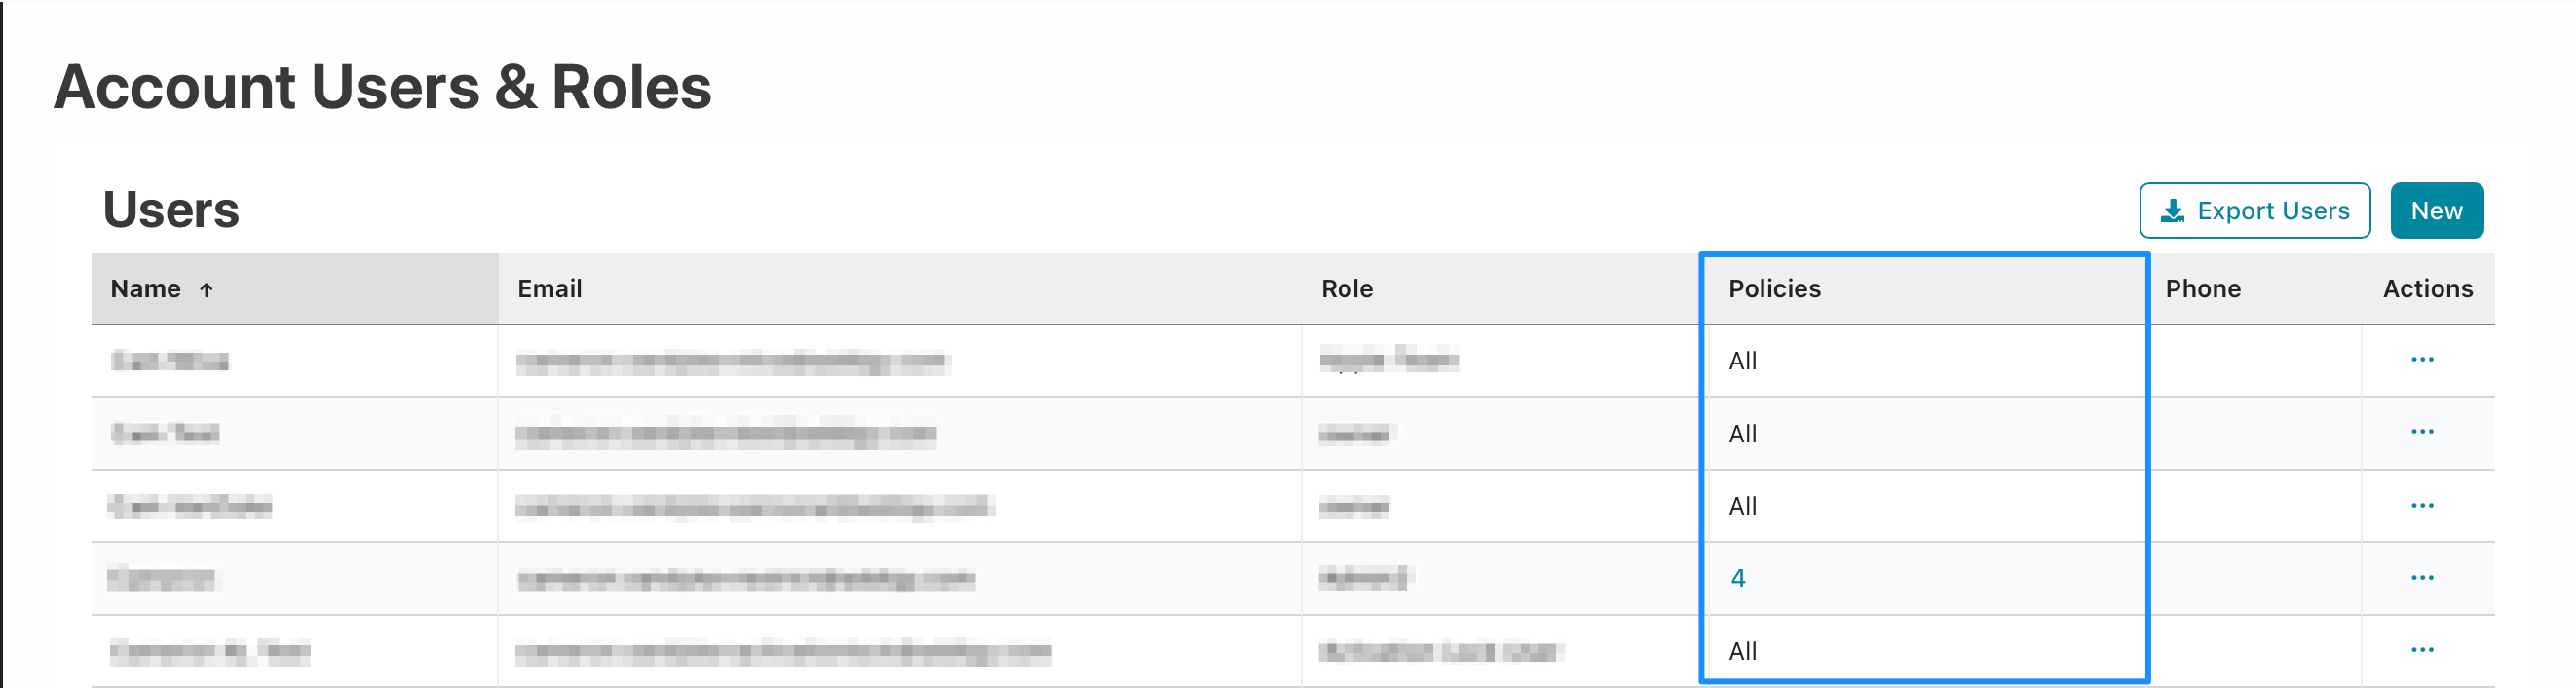Select the blurred email in the first row

click(x=730, y=361)
